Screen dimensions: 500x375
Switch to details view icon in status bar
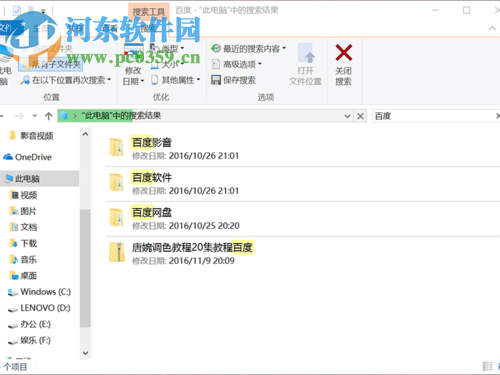pyautogui.click(x=487, y=366)
